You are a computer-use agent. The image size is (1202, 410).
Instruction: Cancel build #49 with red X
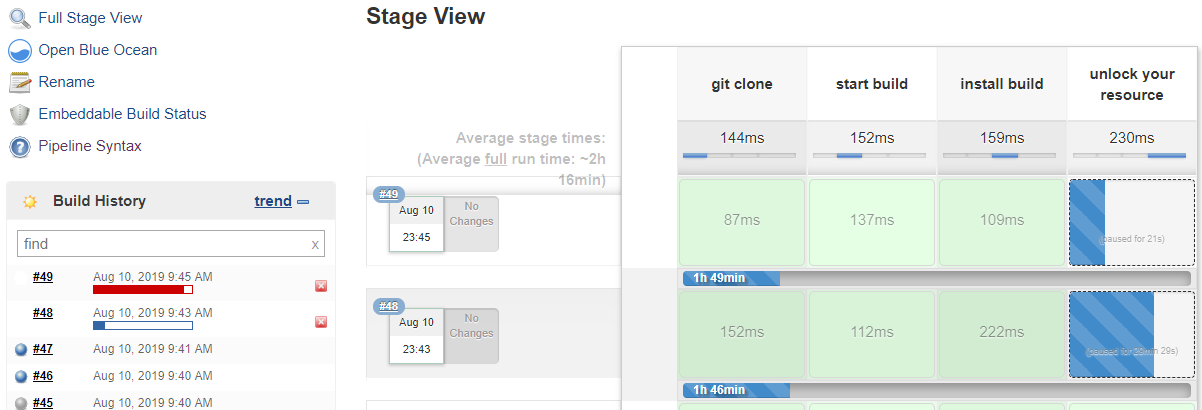point(321,286)
